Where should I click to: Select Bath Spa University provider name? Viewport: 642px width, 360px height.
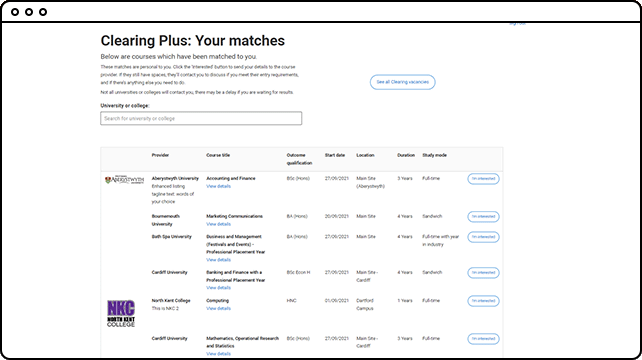[172, 237]
